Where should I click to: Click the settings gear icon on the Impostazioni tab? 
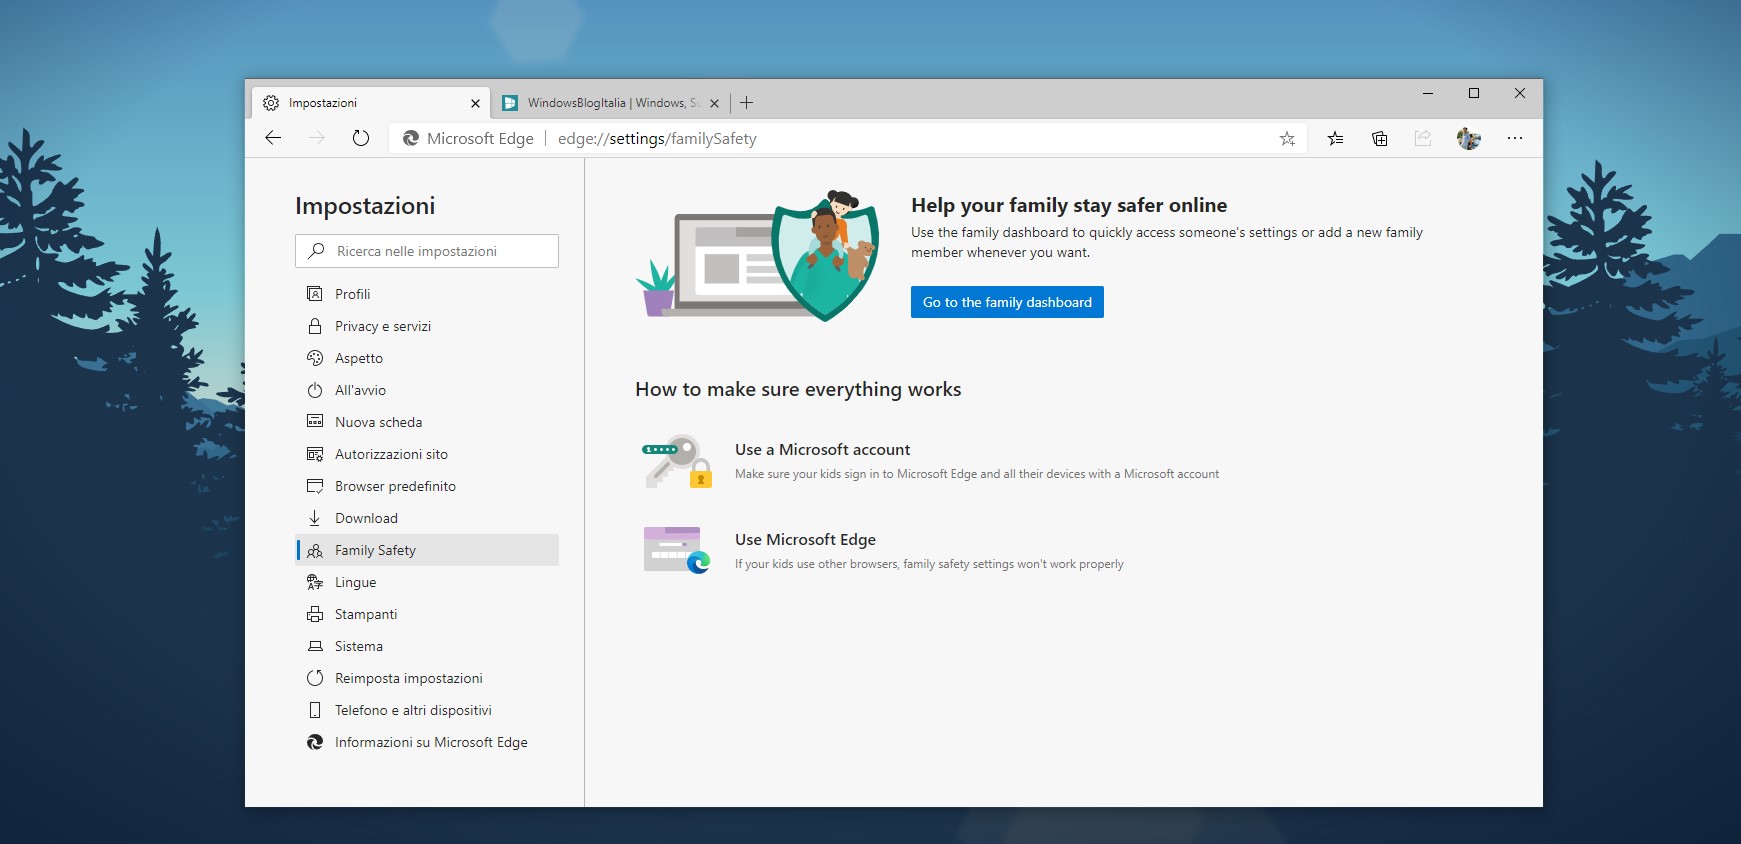point(271,103)
